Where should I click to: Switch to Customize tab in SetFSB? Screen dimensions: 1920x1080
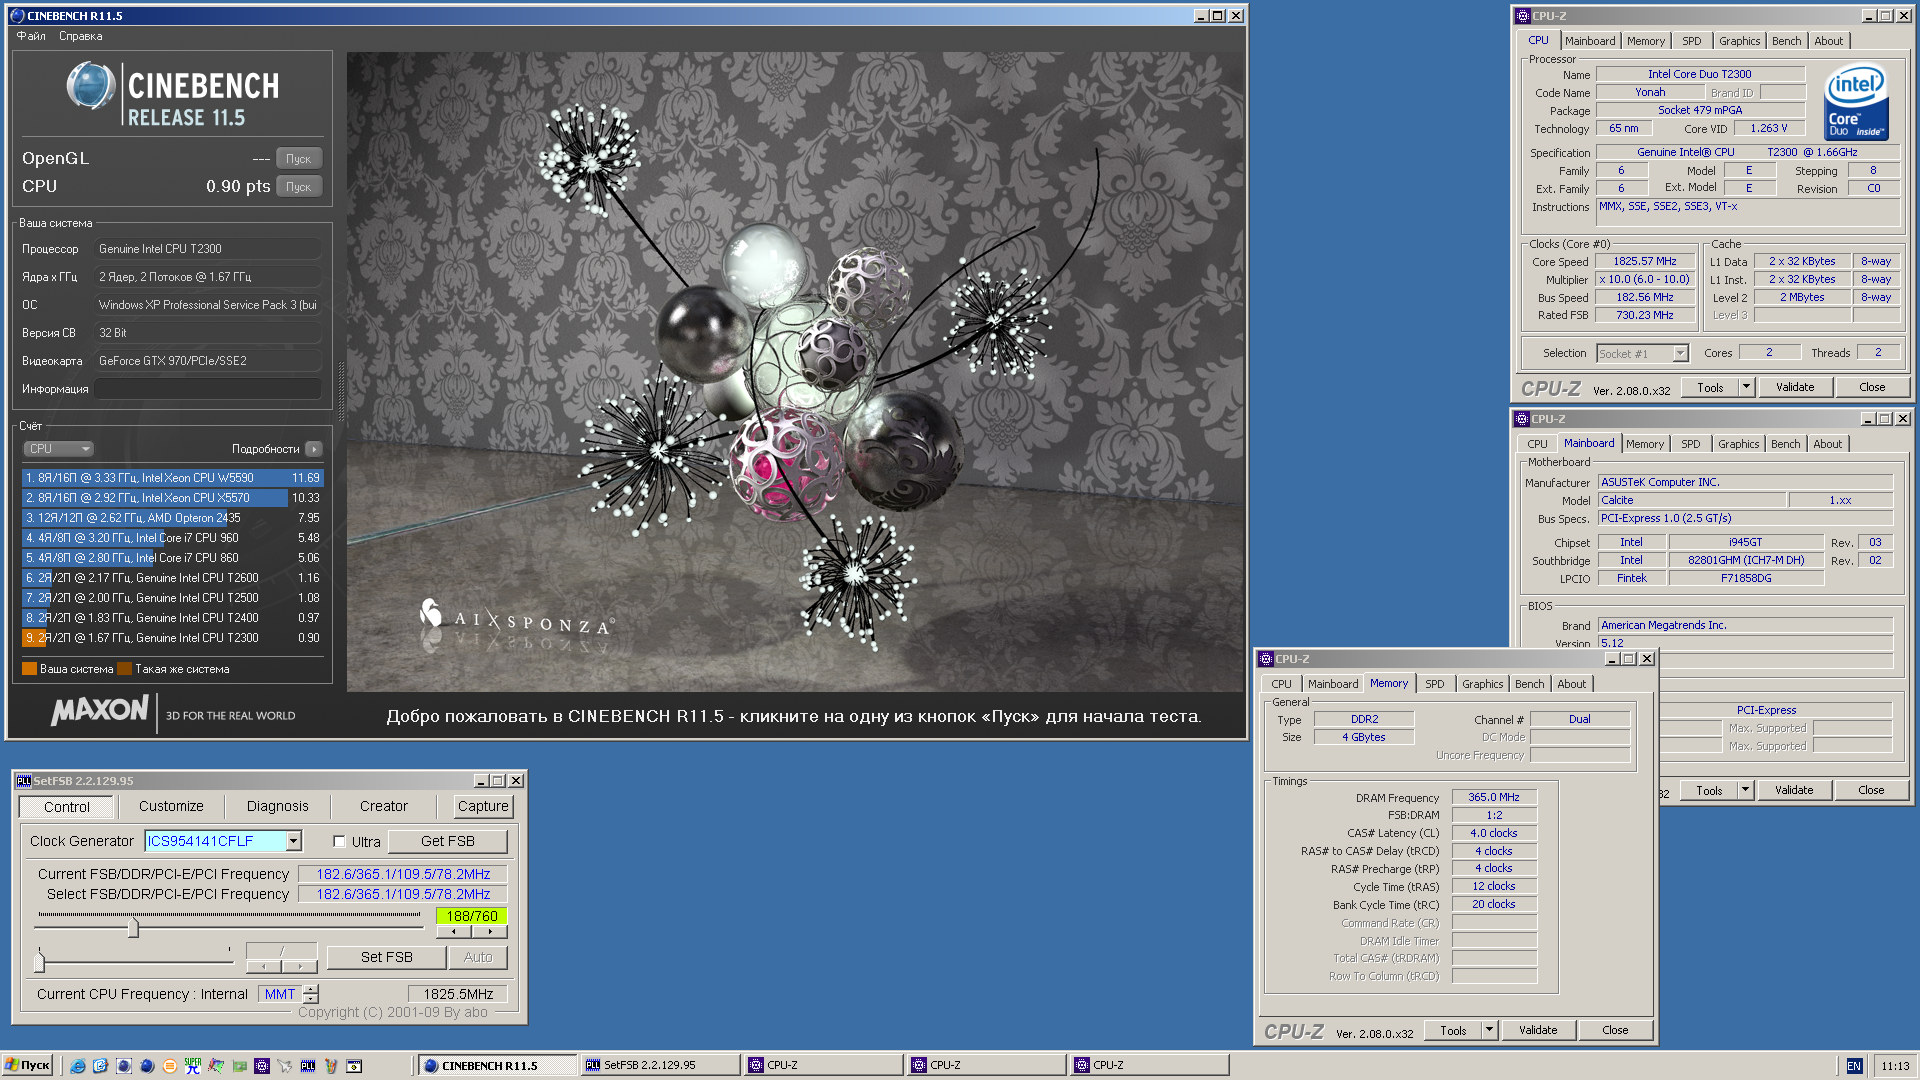point(171,806)
